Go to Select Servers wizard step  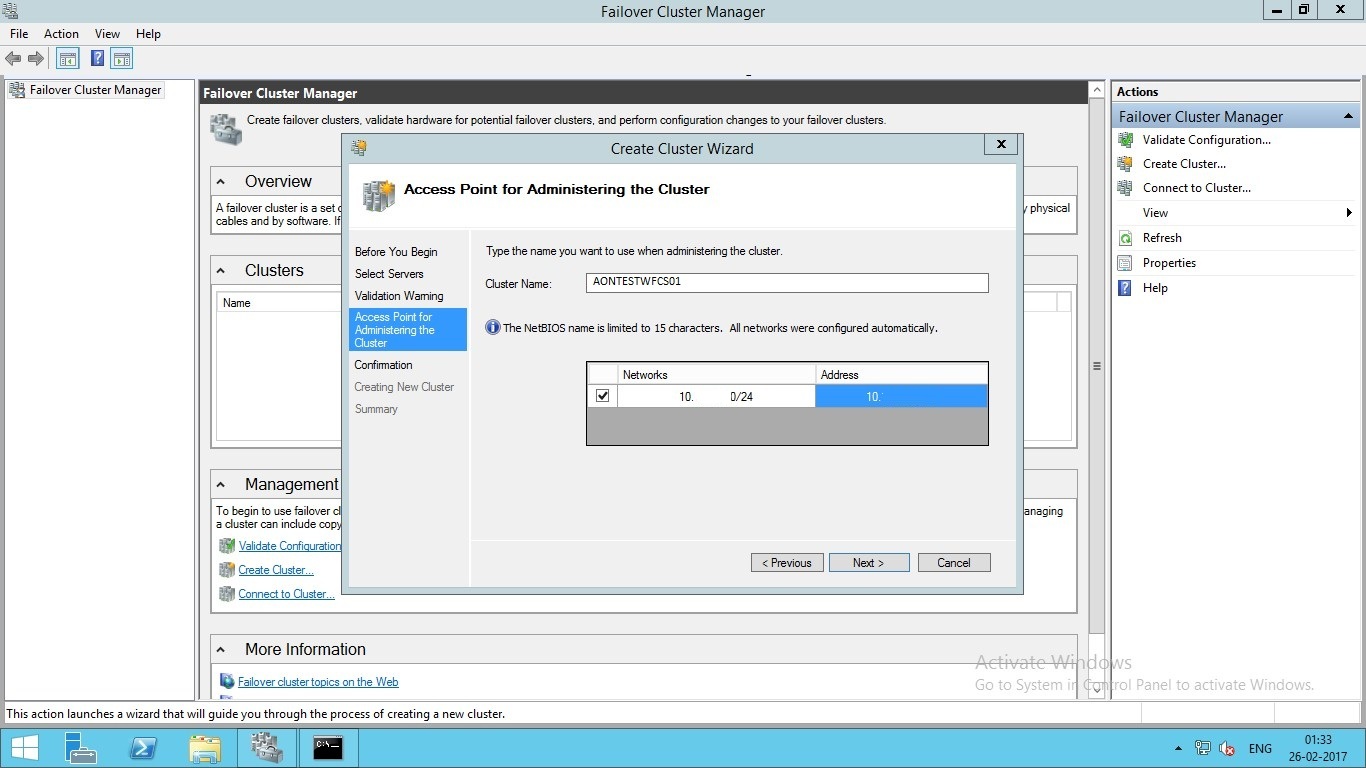coord(389,274)
